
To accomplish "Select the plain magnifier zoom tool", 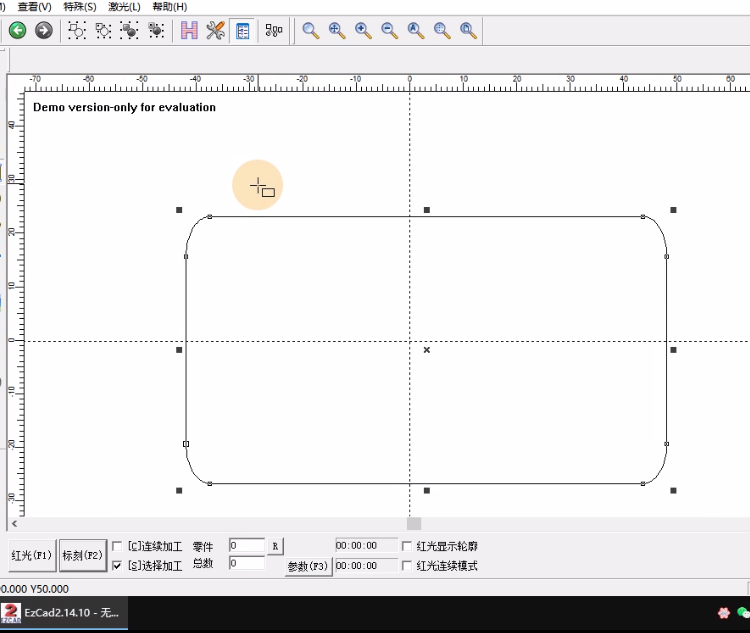I will coord(310,31).
